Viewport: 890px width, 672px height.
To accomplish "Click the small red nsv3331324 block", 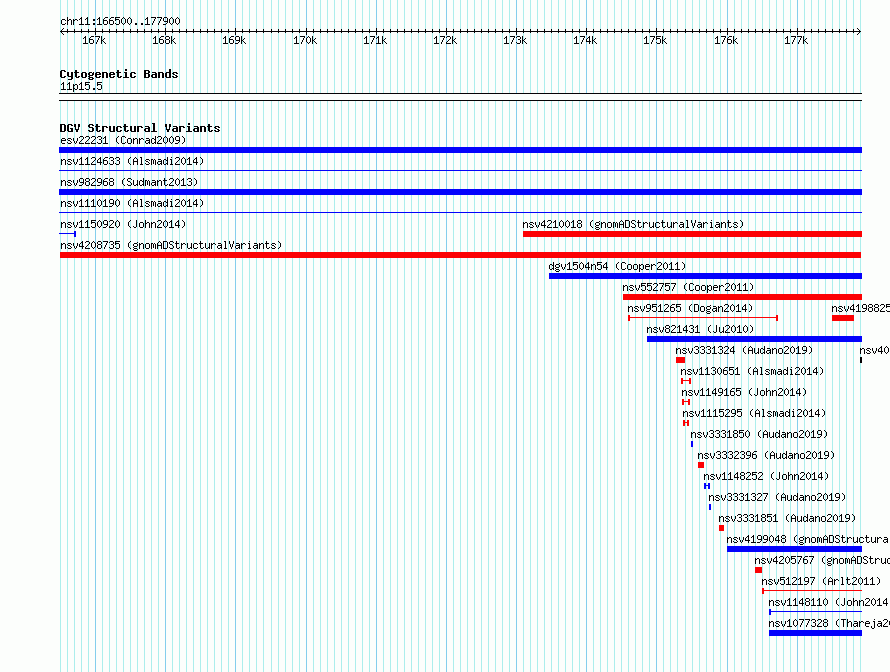I will pyautogui.click(x=680, y=360).
